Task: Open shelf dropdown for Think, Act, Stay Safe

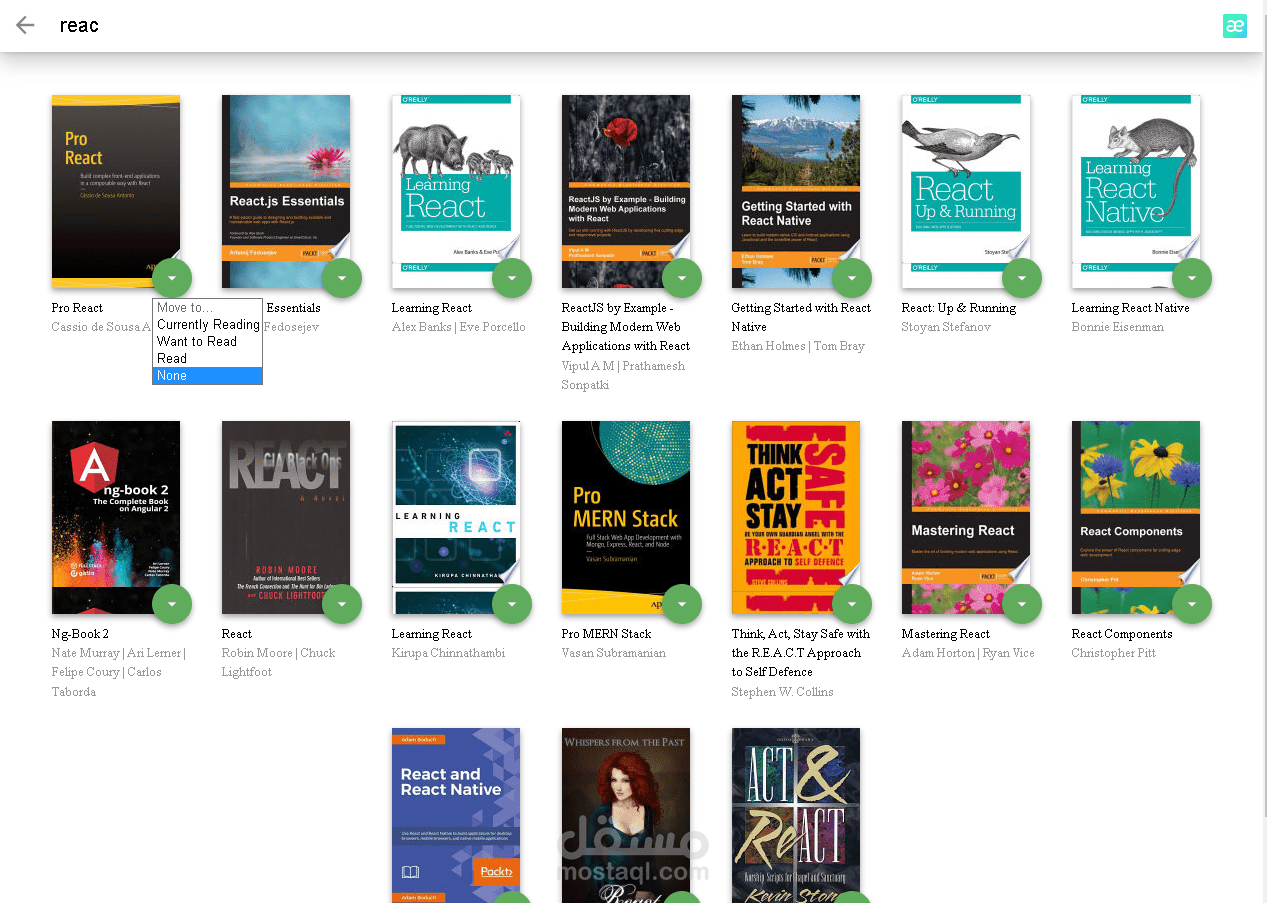Action: coord(852,604)
